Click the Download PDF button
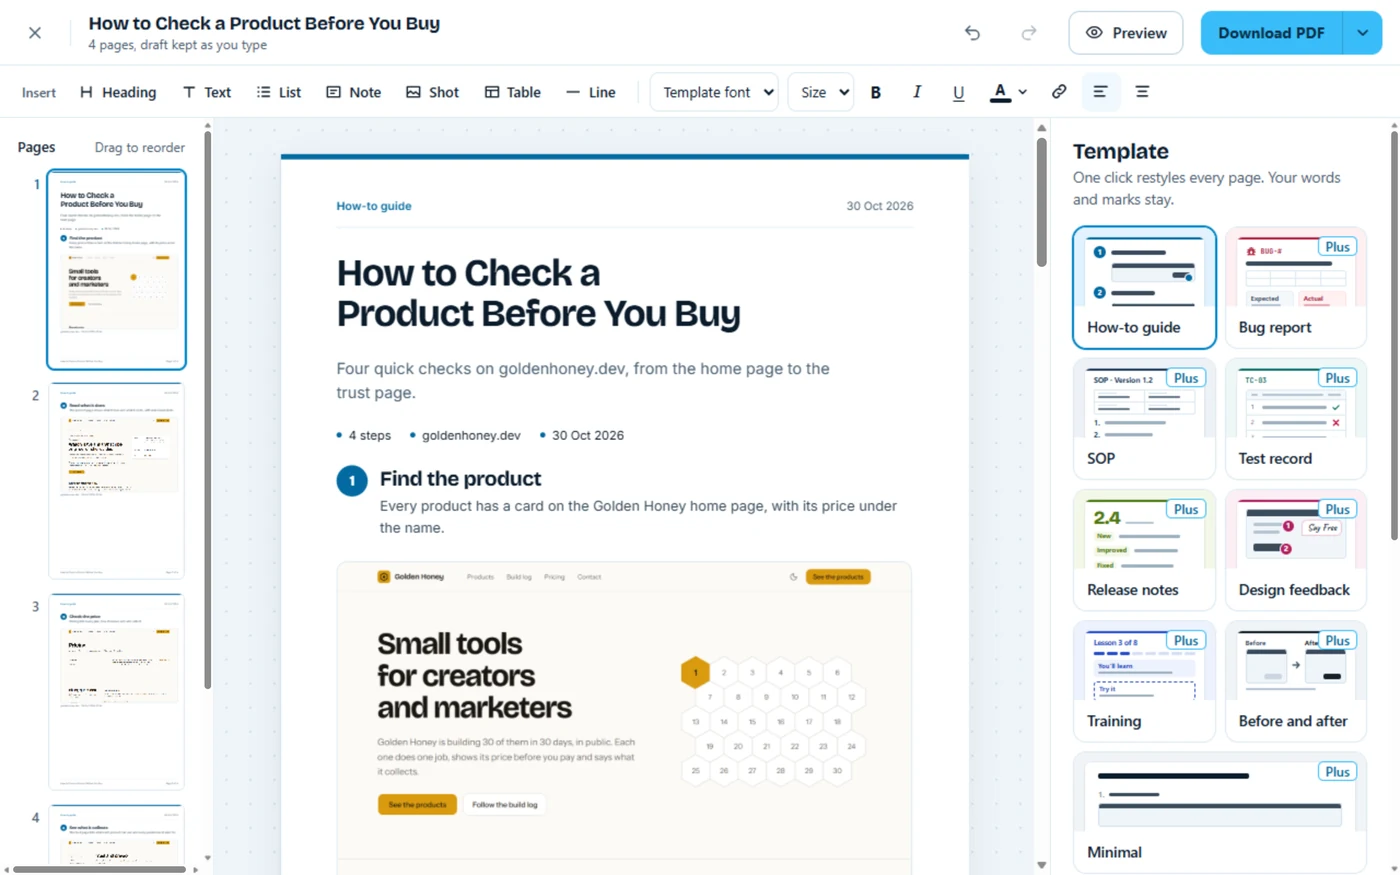Screen dimensions: 1400x875 (1271, 33)
